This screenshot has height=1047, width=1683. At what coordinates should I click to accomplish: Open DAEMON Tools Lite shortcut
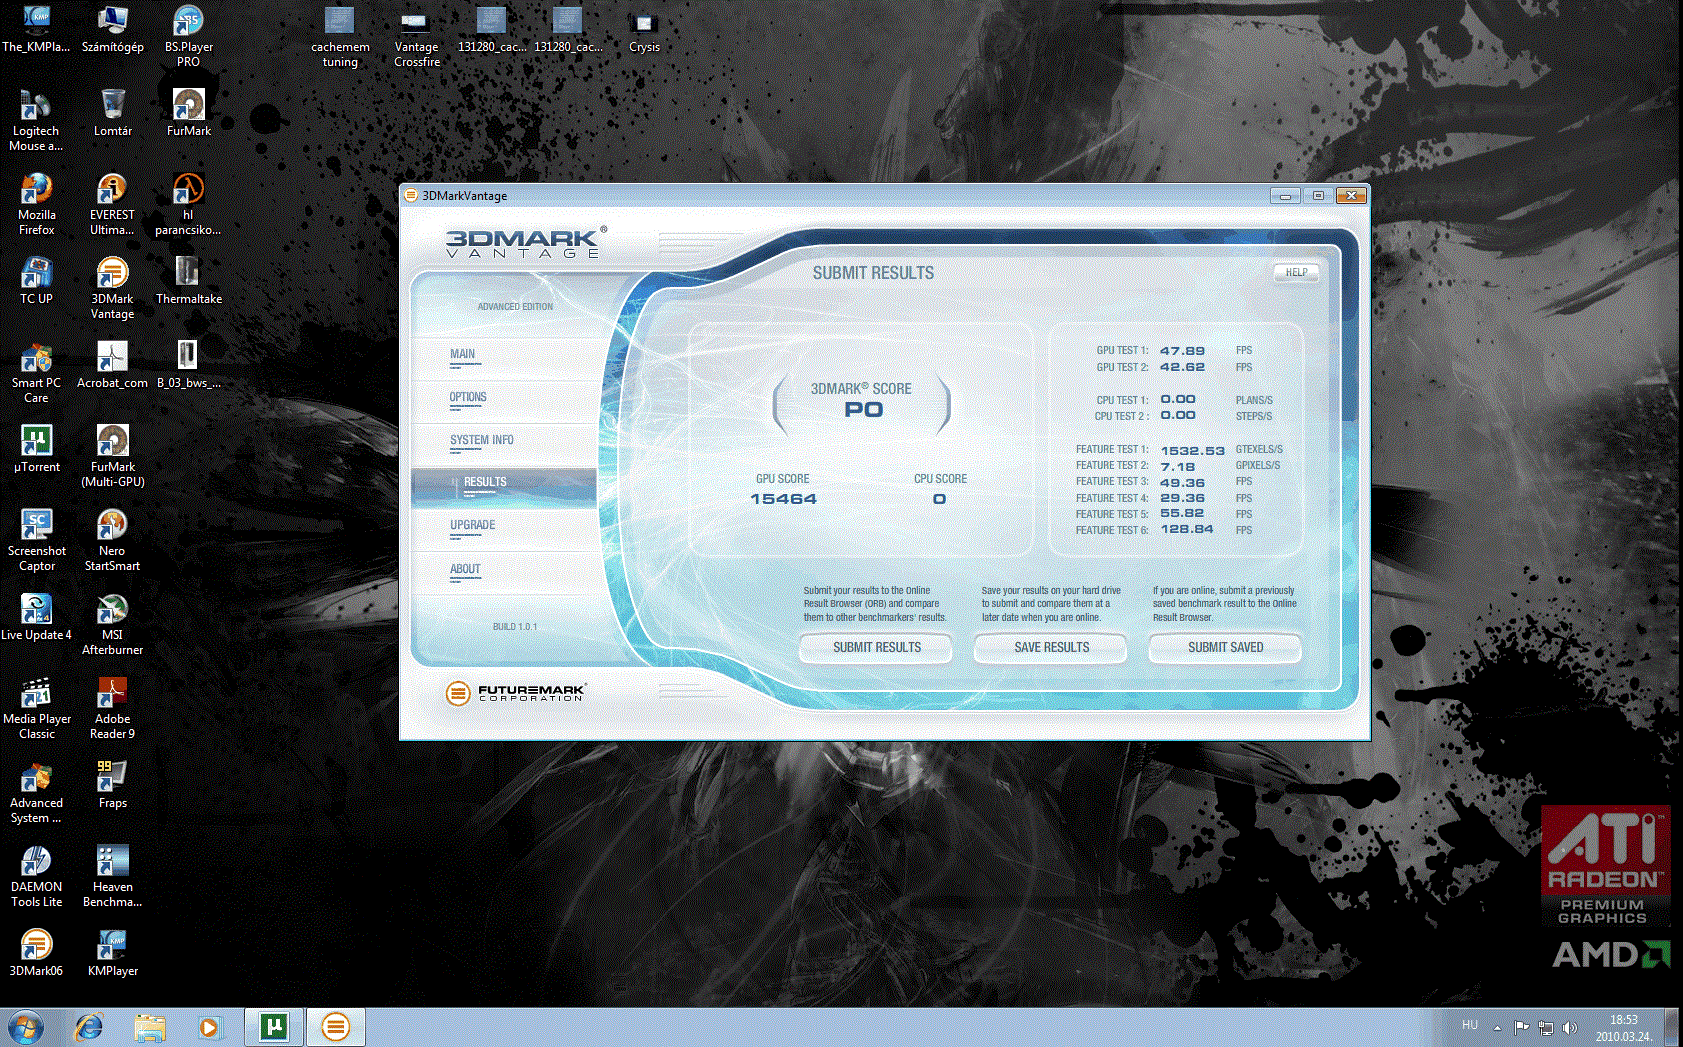click(37, 876)
